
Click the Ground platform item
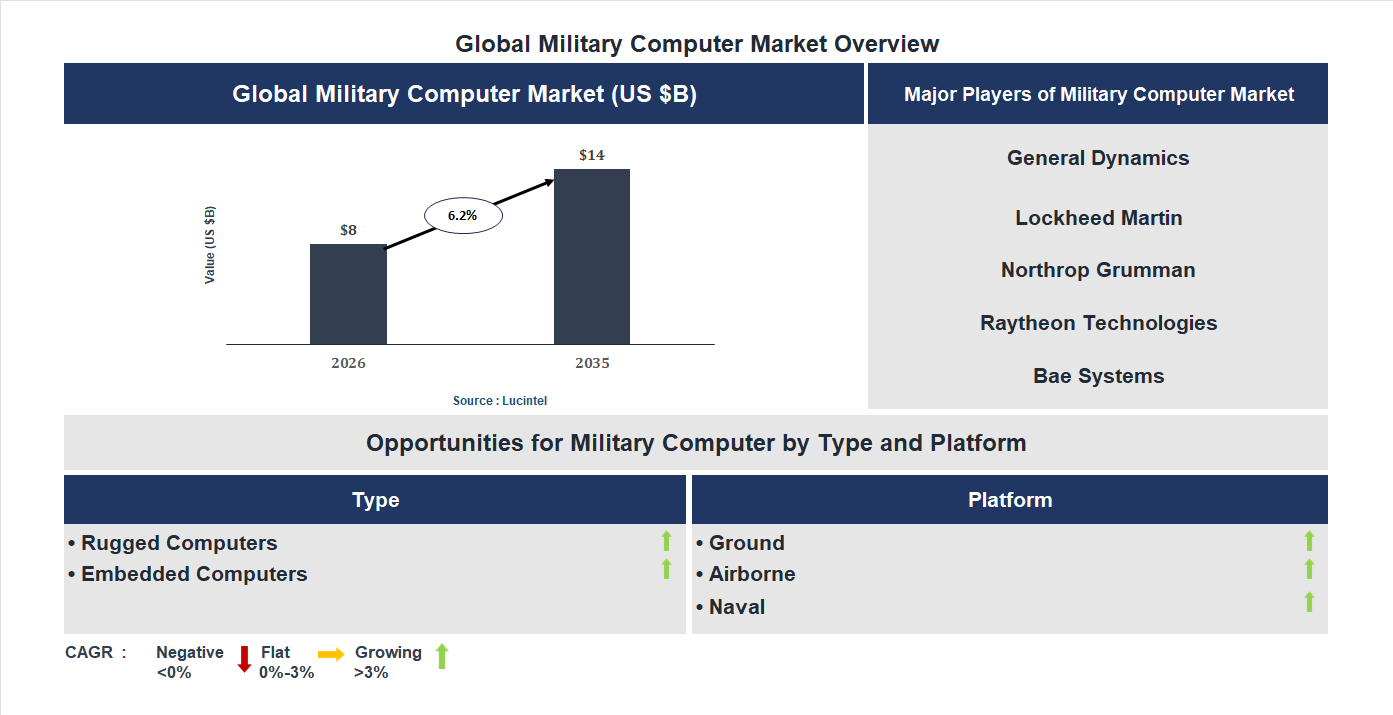click(740, 543)
